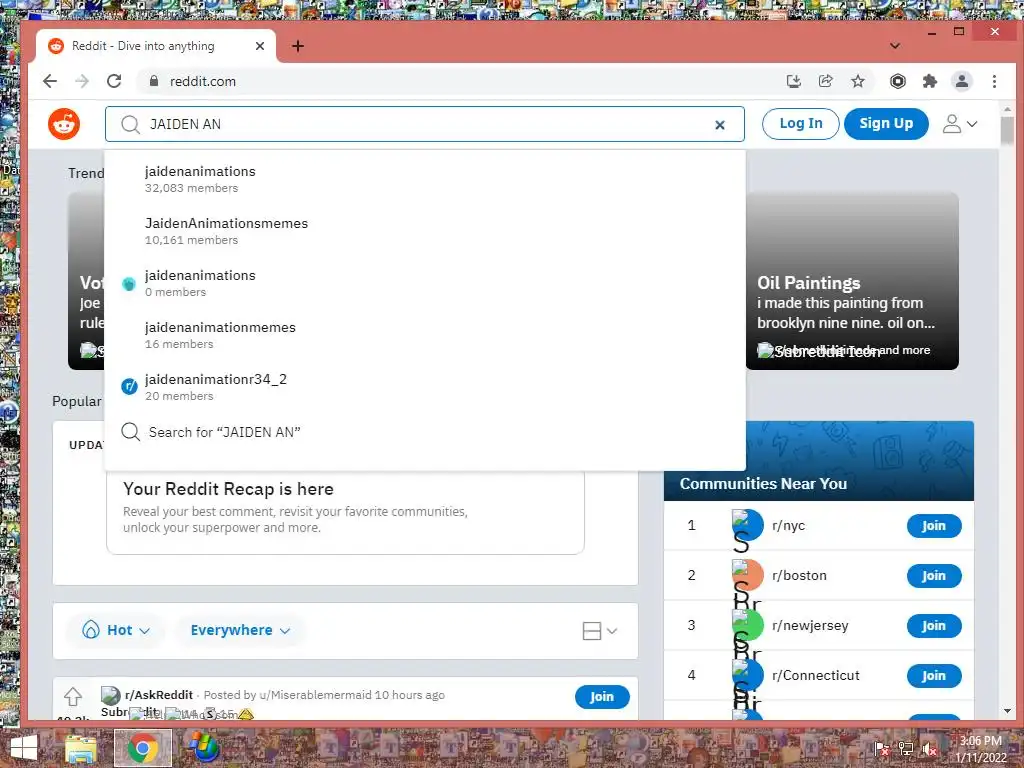Viewport: 1024px width, 768px height.
Task: Click the share page icon
Action: pyautogui.click(x=825, y=81)
